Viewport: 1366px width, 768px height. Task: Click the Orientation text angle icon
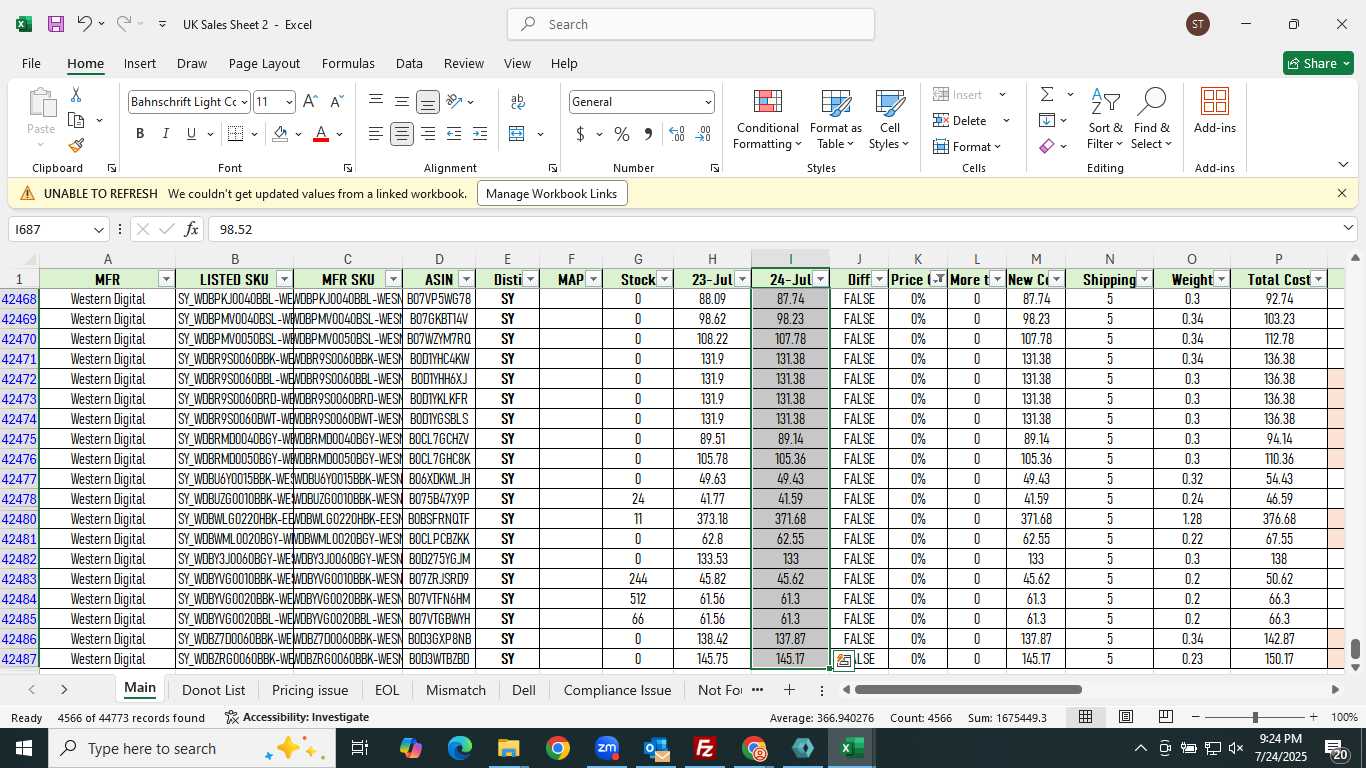(x=455, y=102)
